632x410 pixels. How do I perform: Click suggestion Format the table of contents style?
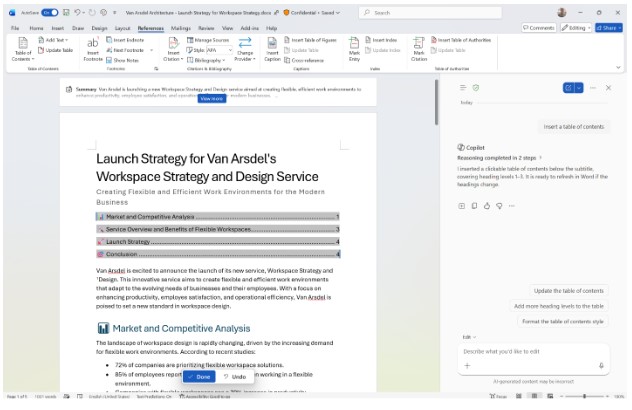[x=563, y=321]
